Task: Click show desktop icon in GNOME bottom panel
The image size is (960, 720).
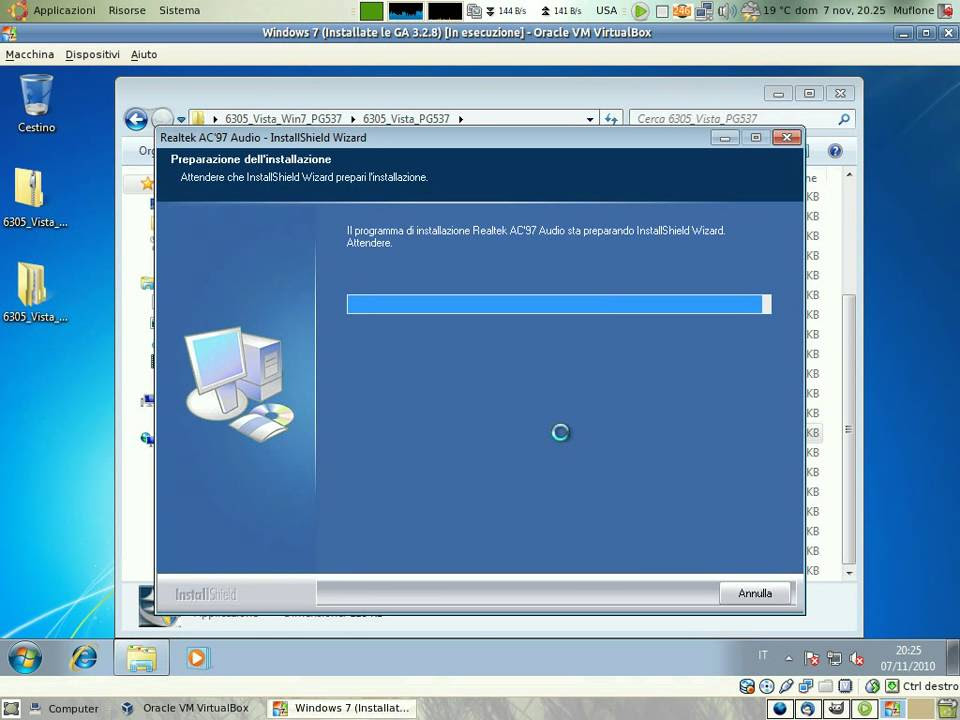Action: click(12, 708)
